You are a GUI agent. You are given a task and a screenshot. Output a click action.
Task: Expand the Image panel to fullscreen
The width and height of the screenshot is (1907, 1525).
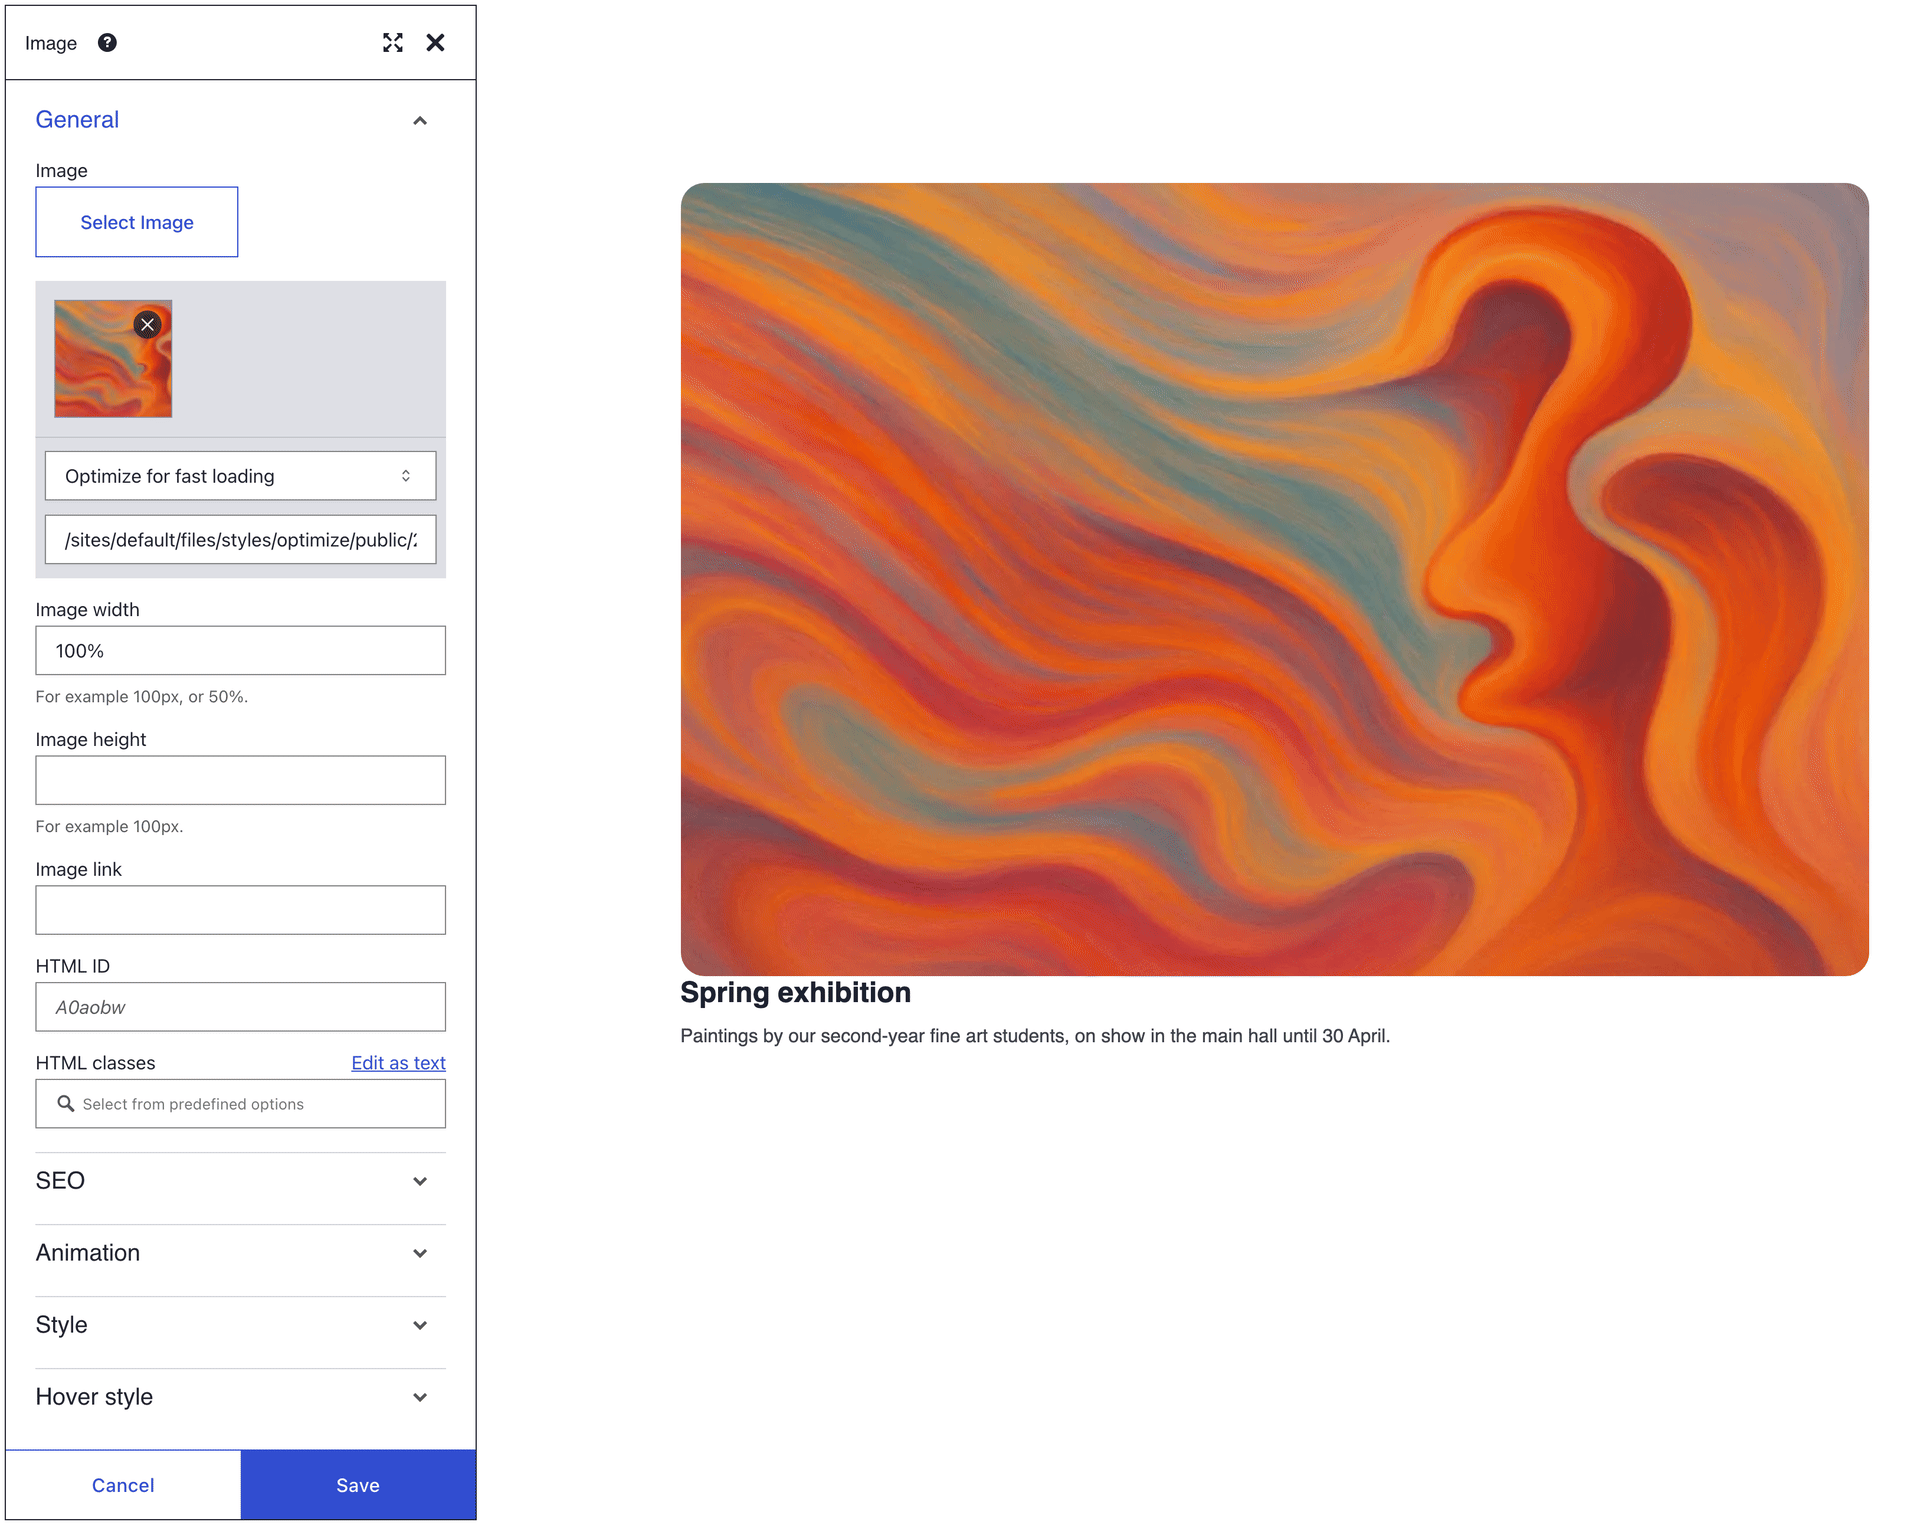point(393,42)
